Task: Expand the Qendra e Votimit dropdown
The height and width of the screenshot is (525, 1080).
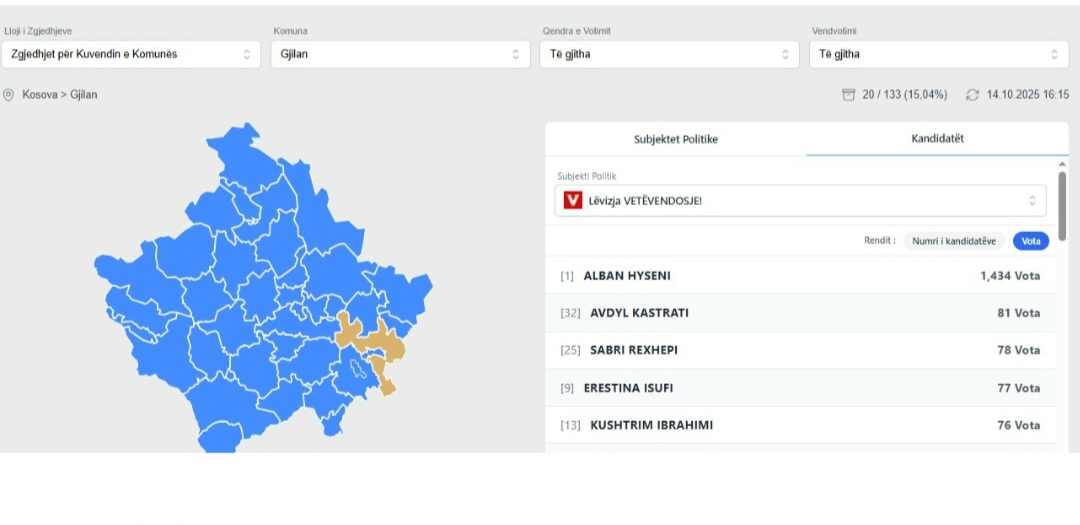Action: 669,55
